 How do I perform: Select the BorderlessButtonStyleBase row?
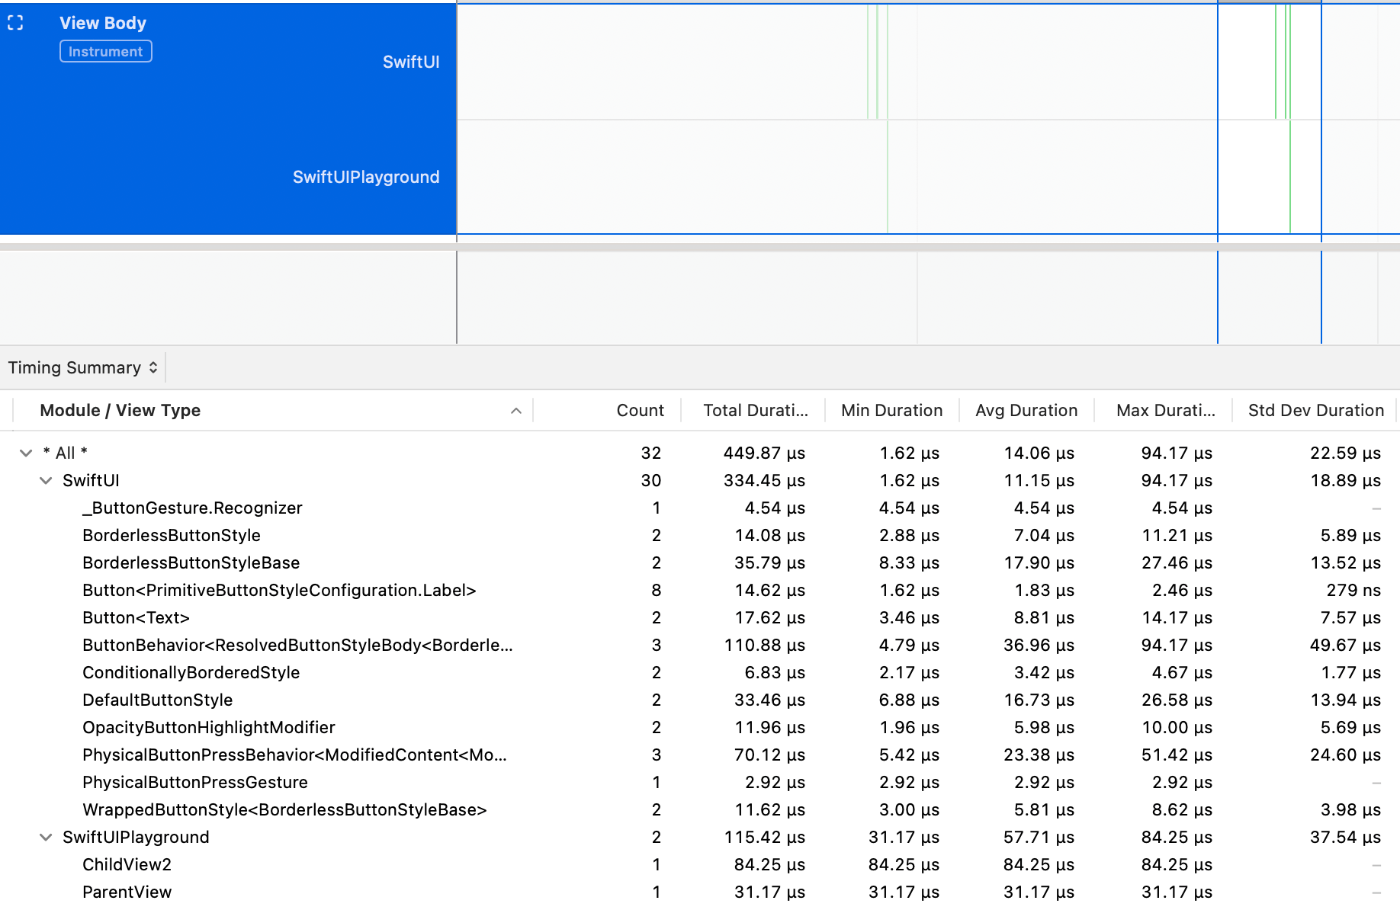[x=700, y=563]
